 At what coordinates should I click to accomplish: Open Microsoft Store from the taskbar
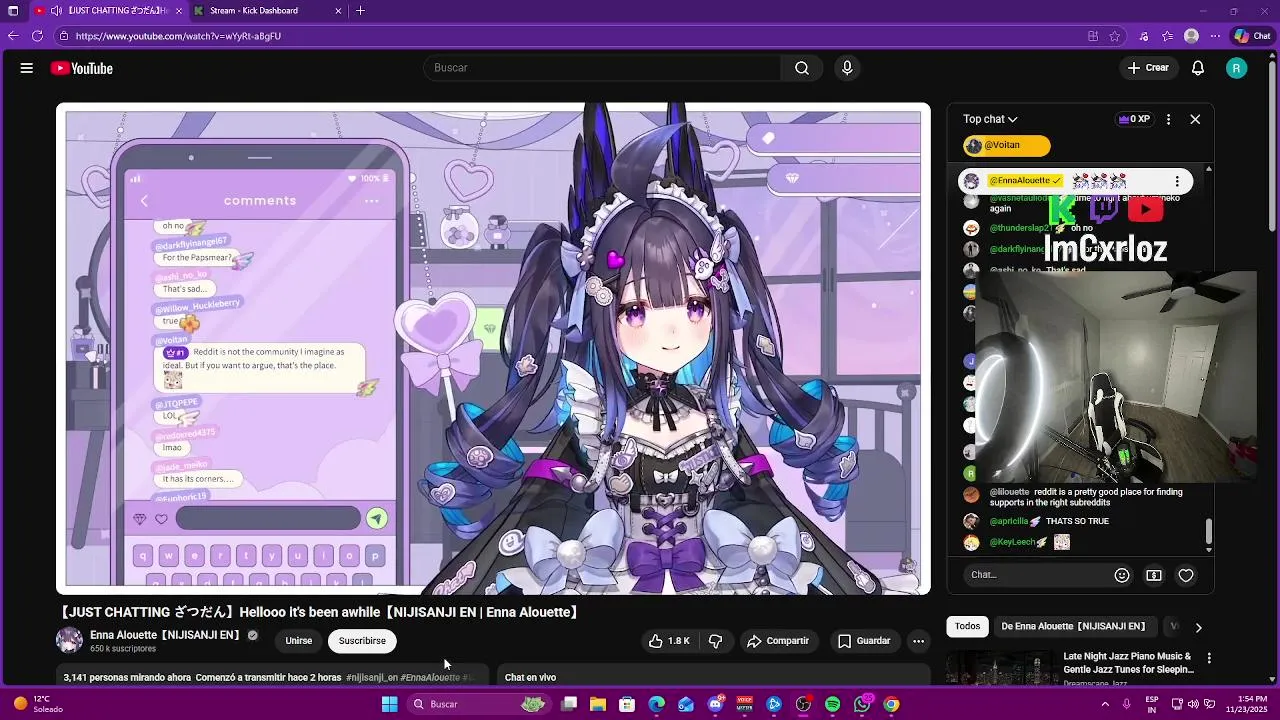point(627,705)
